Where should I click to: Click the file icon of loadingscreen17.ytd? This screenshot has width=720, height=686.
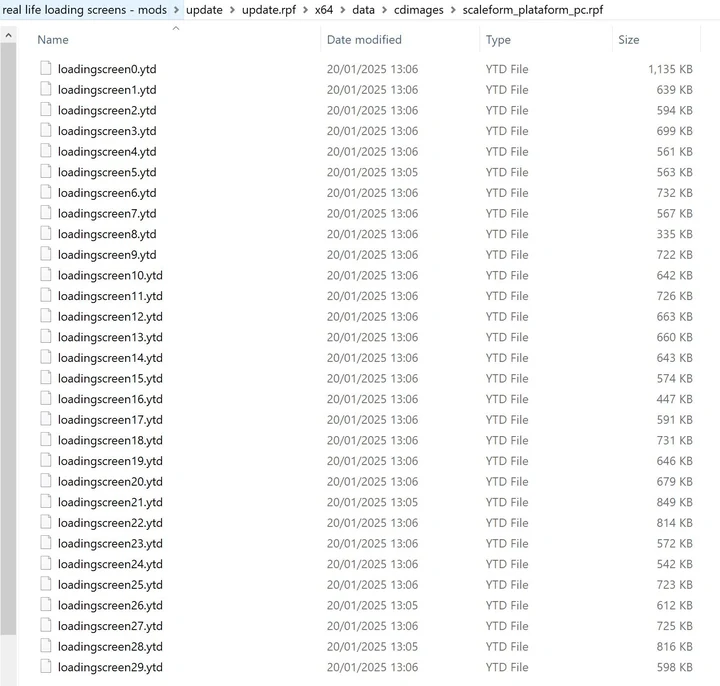click(x=45, y=420)
